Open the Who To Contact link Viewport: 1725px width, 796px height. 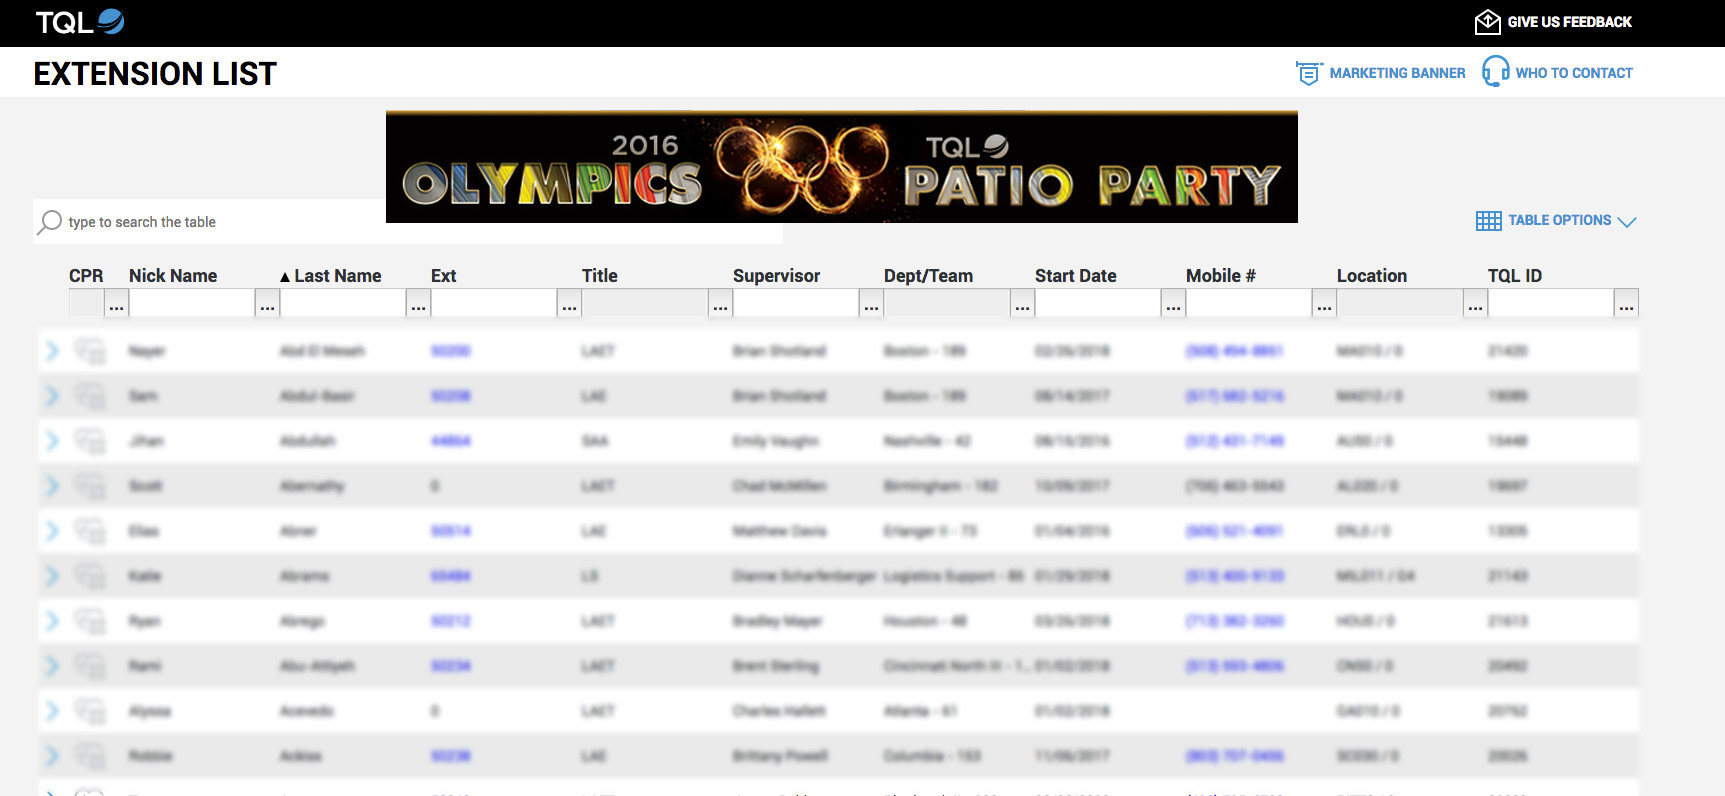pyautogui.click(x=1557, y=72)
